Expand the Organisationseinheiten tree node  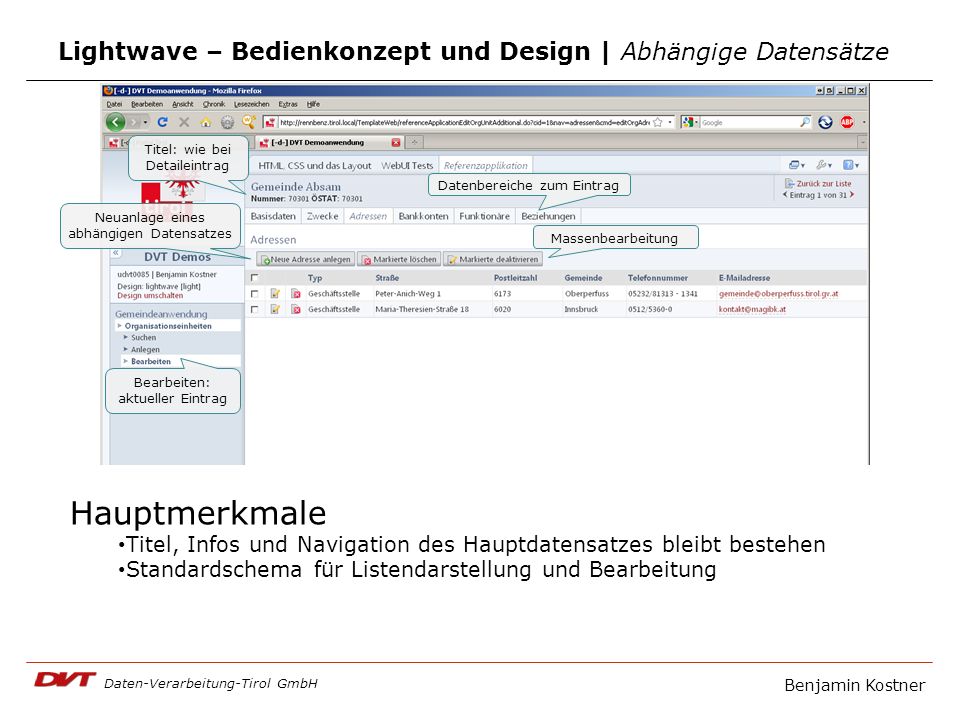[x=120, y=326]
